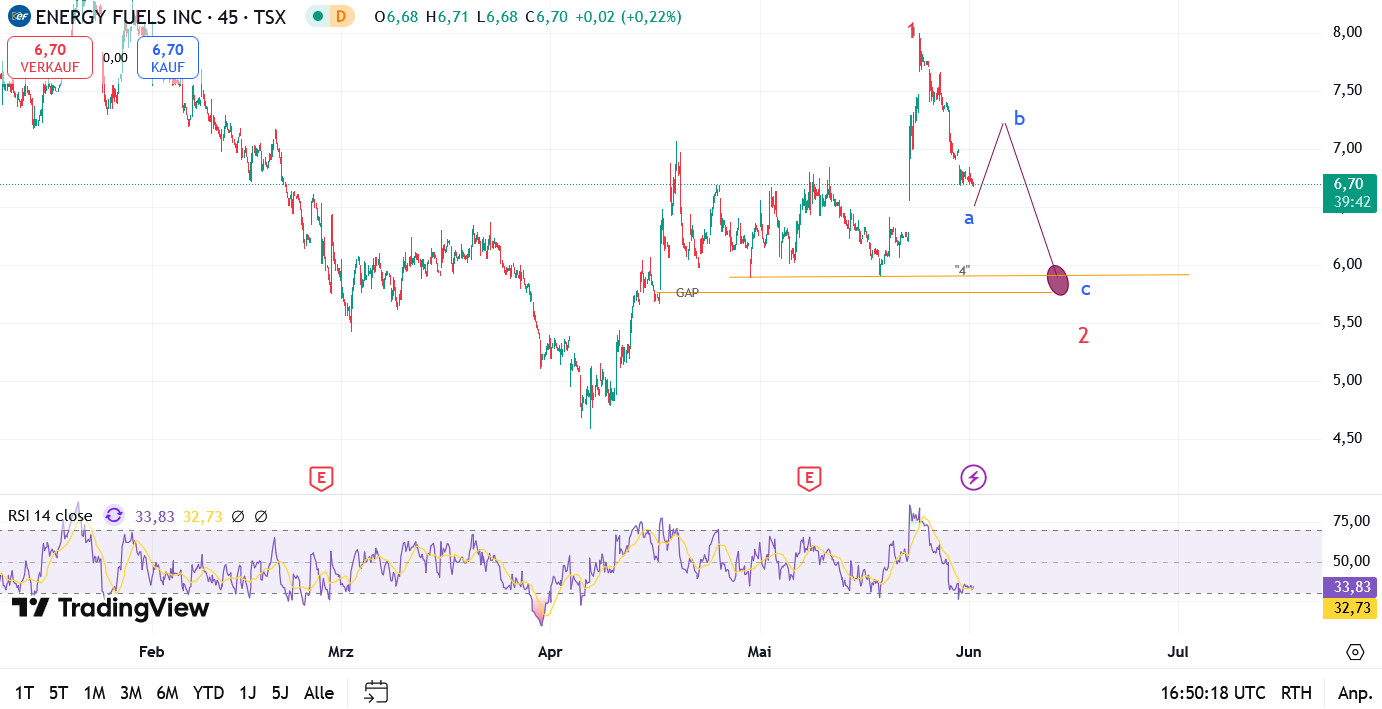Image resolution: width=1382 pixels, height=709 pixels.
Task: Select the 1M time range
Action: point(95,693)
